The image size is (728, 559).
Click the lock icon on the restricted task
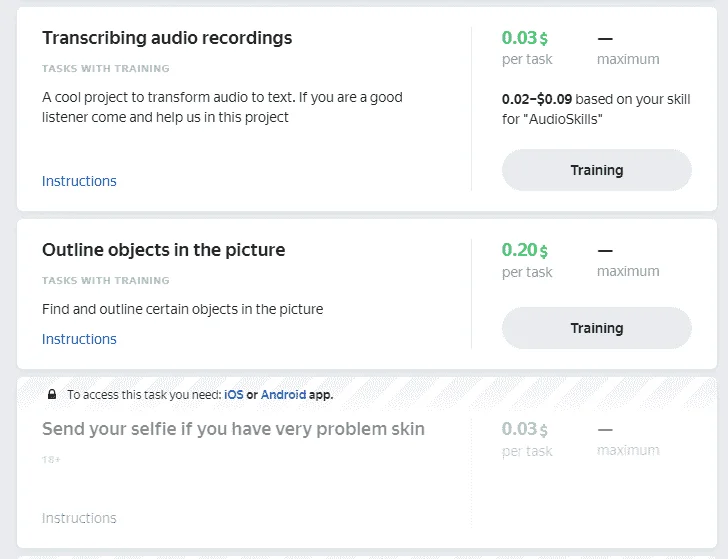[52, 394]
